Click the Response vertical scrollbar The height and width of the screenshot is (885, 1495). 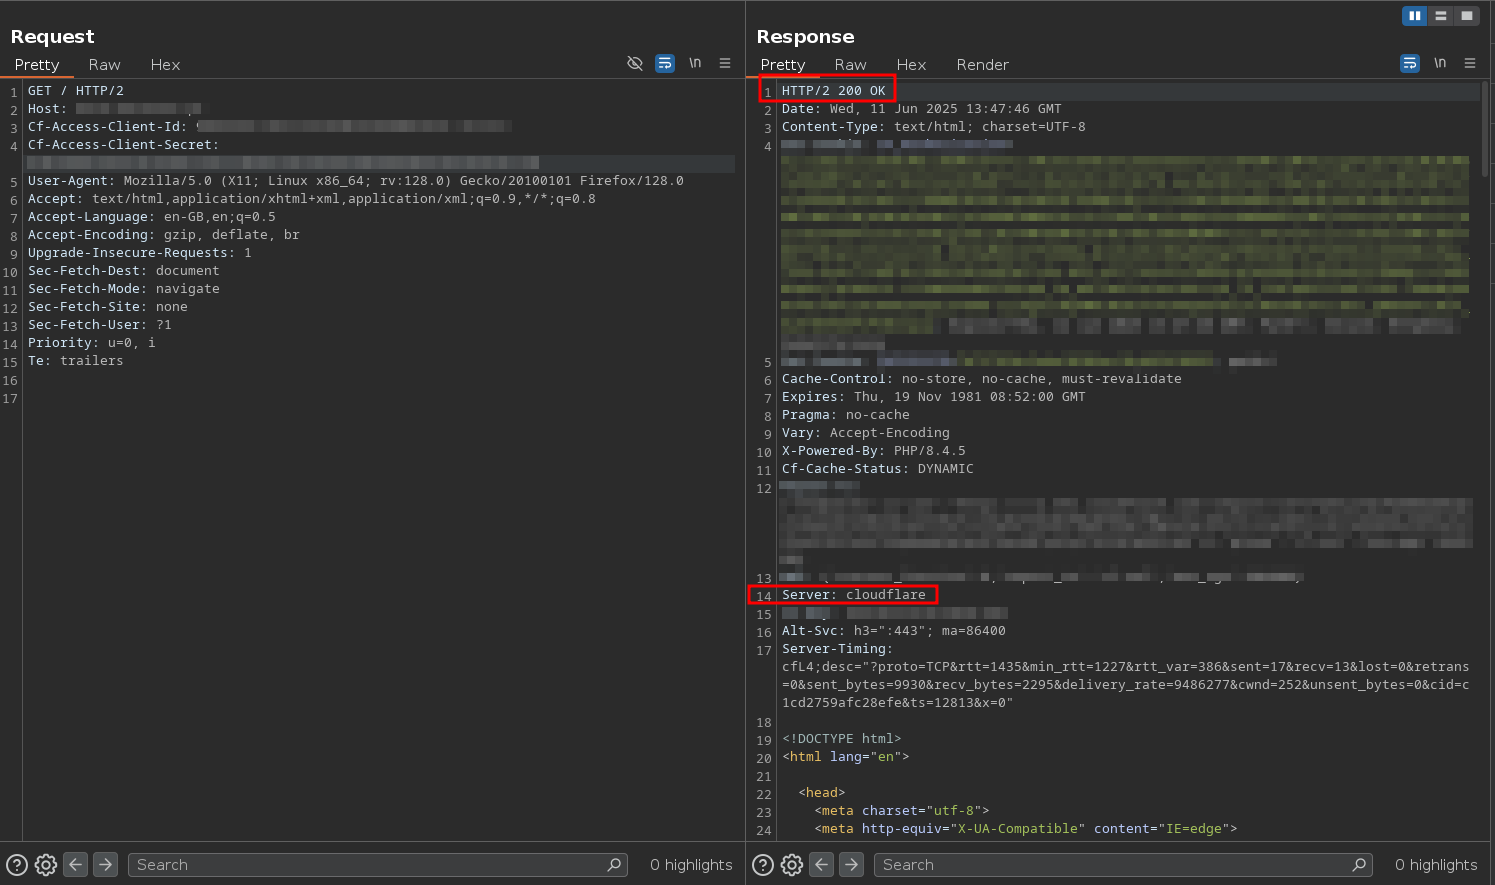[1485, 129]
